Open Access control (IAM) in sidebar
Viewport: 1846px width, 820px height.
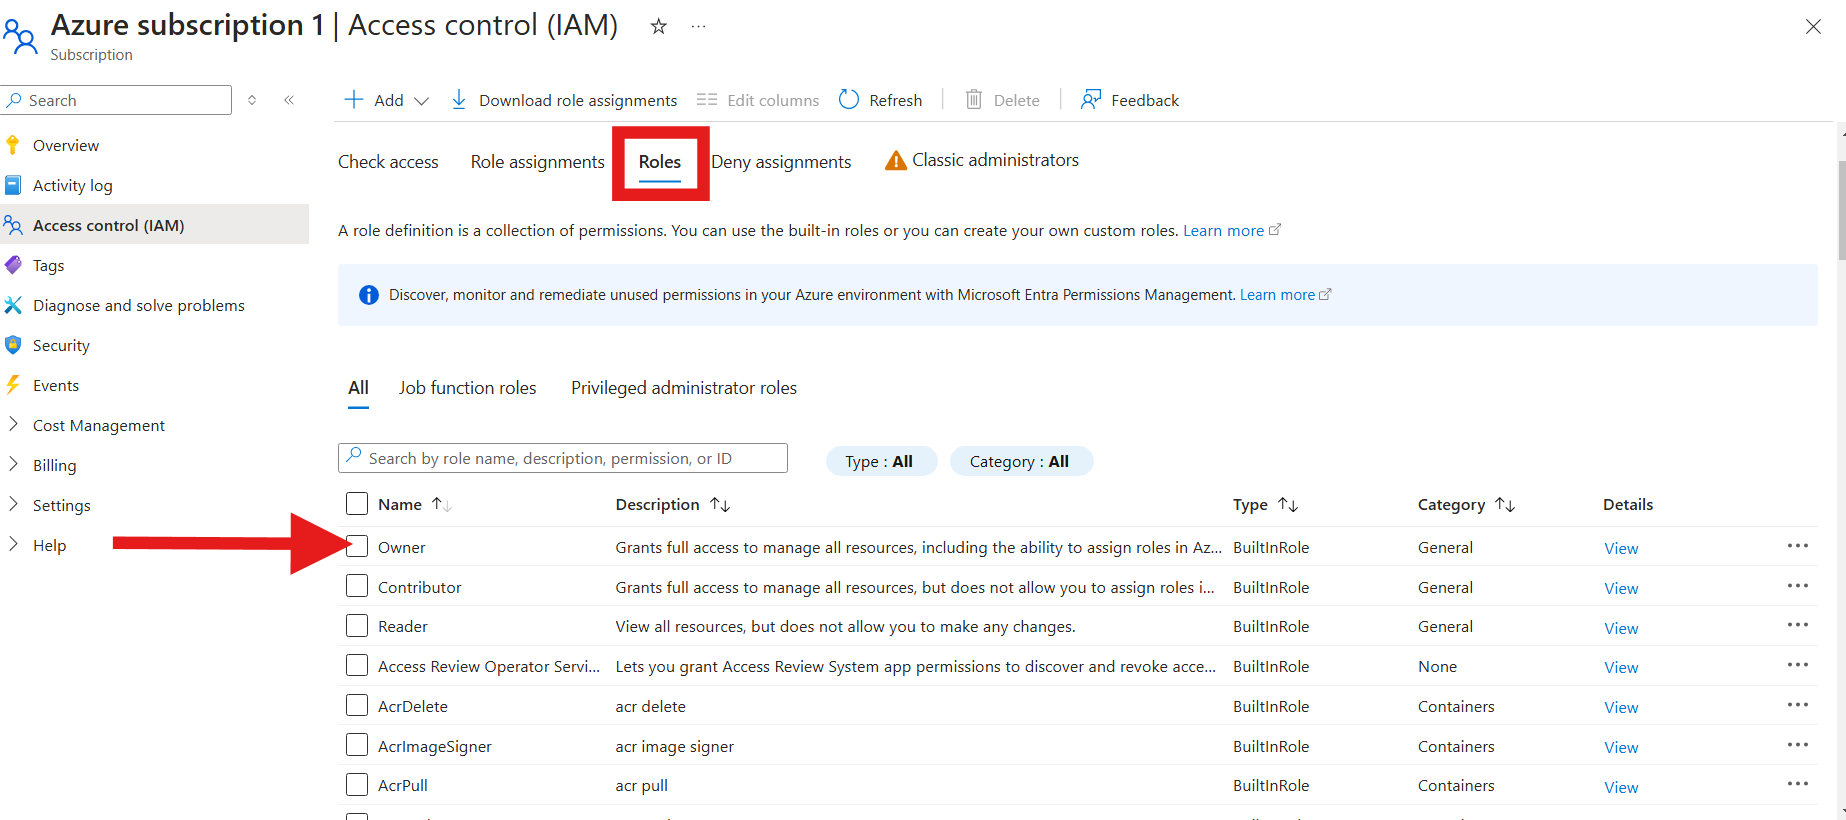pos(154,225)
